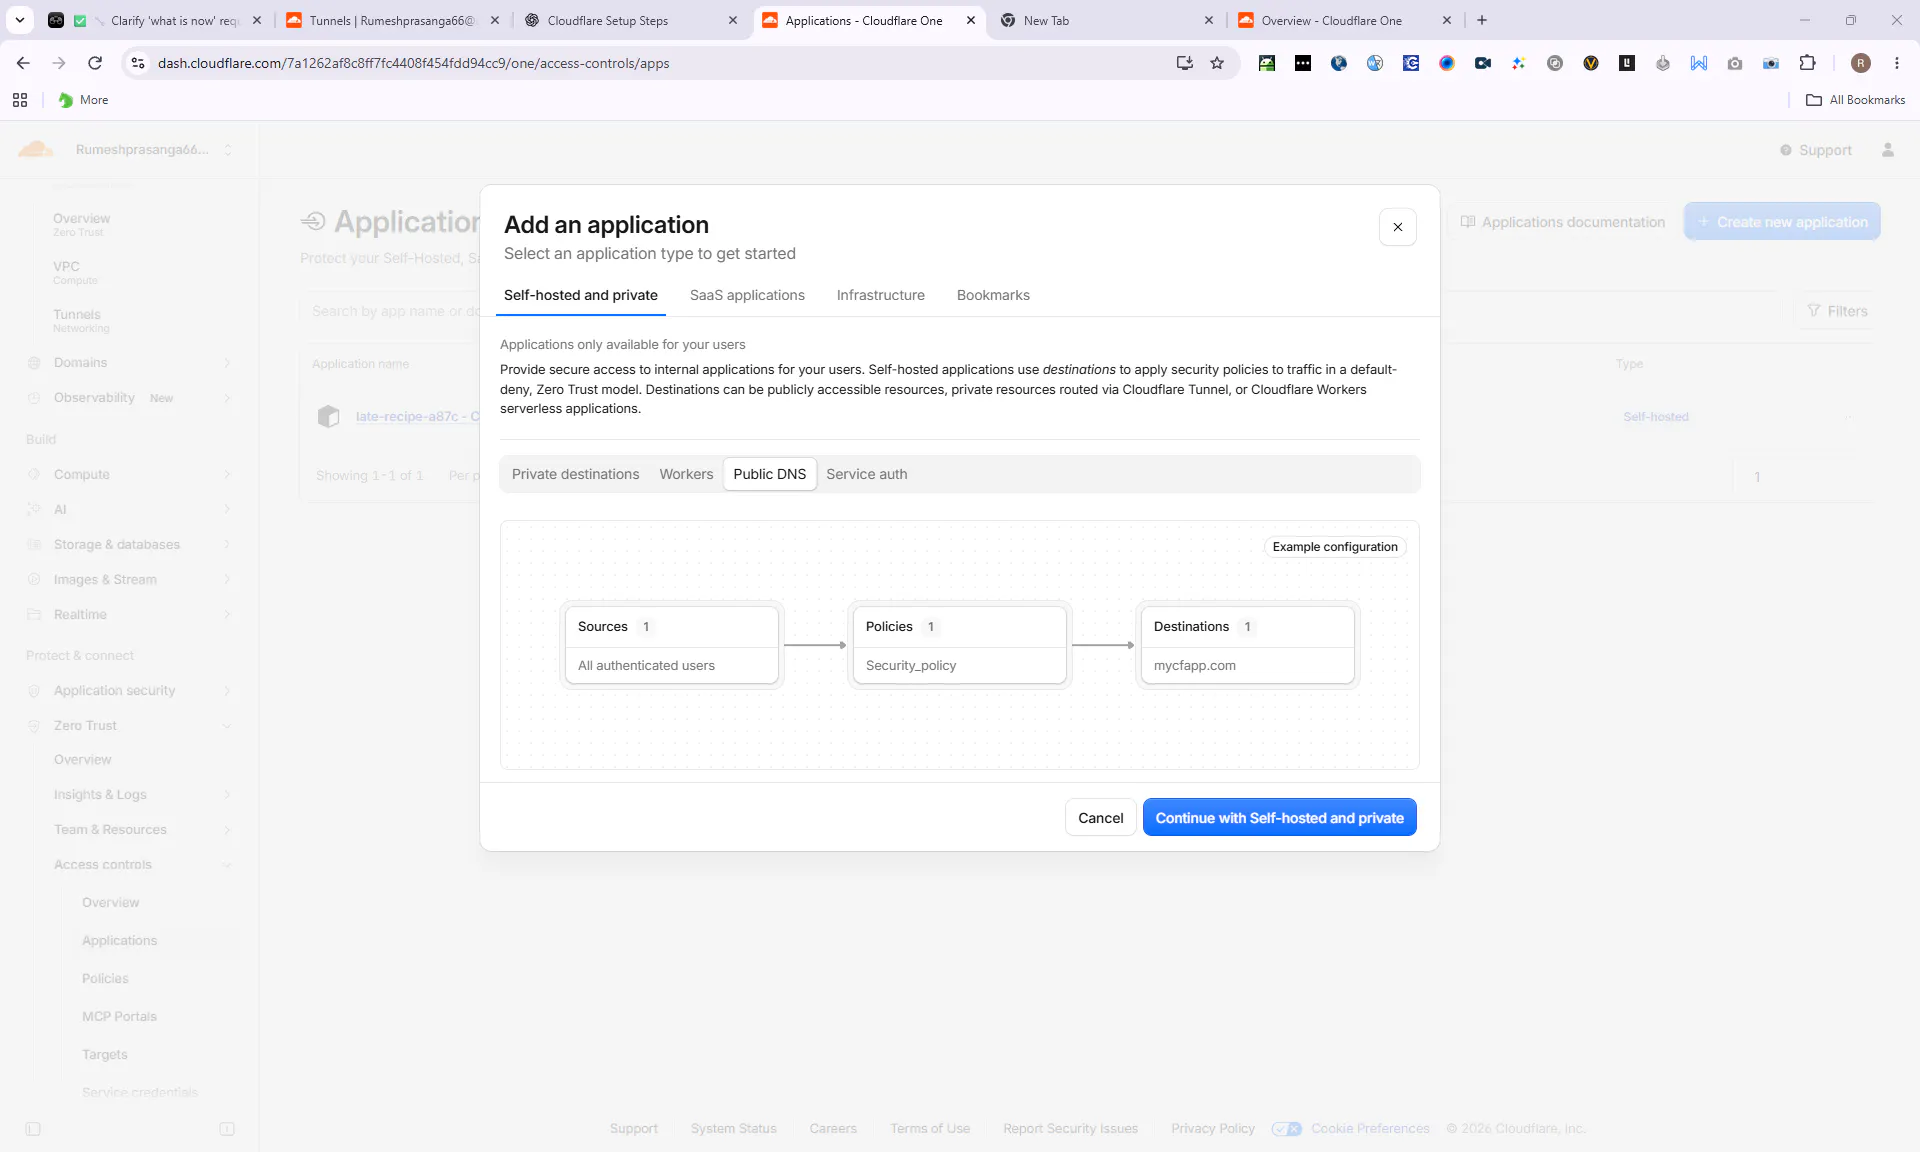This screenshot has width=1920, height=1152.
Task: Expand Storage & databases section
Action: click(x=130, y=544)
